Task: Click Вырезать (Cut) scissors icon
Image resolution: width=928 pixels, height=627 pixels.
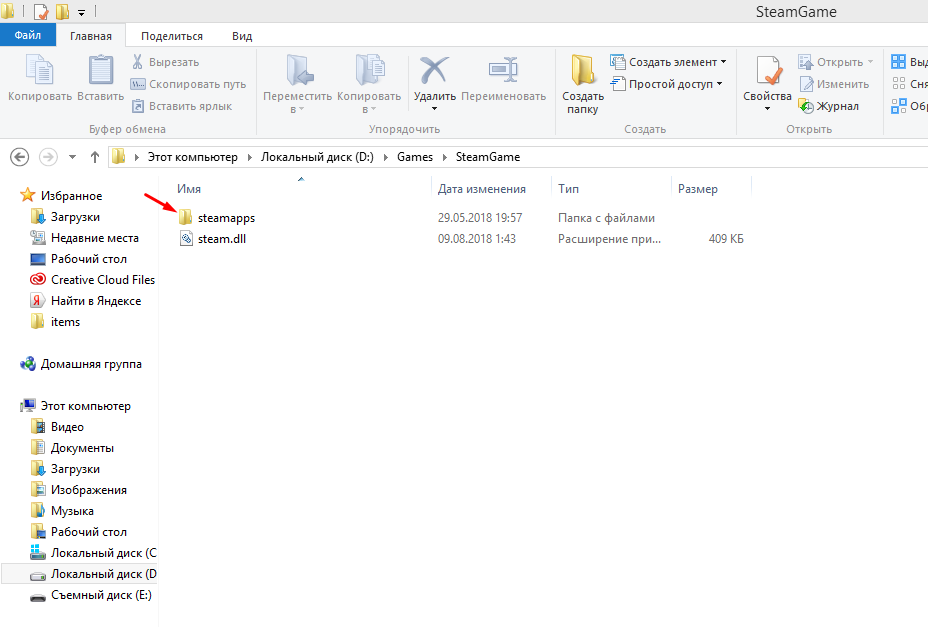Action: point(137,62)
